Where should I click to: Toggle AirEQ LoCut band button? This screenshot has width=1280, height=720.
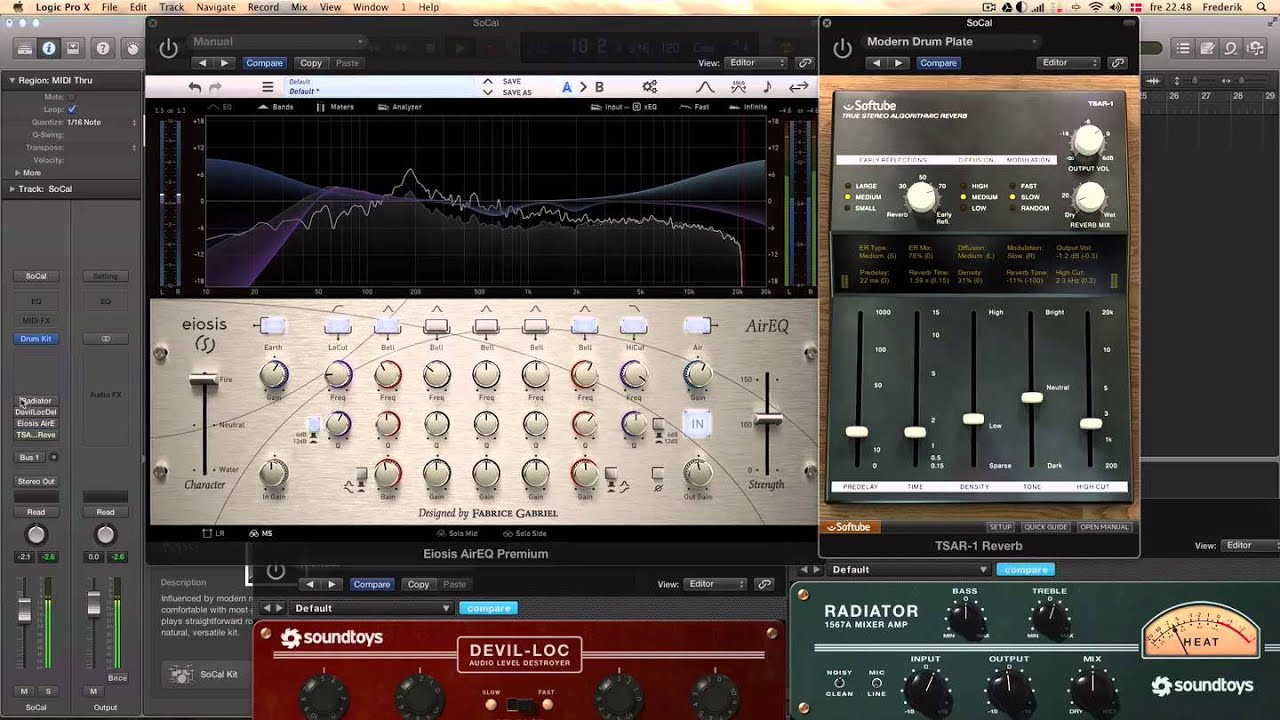pyautogui.click(x=338, y=326)
